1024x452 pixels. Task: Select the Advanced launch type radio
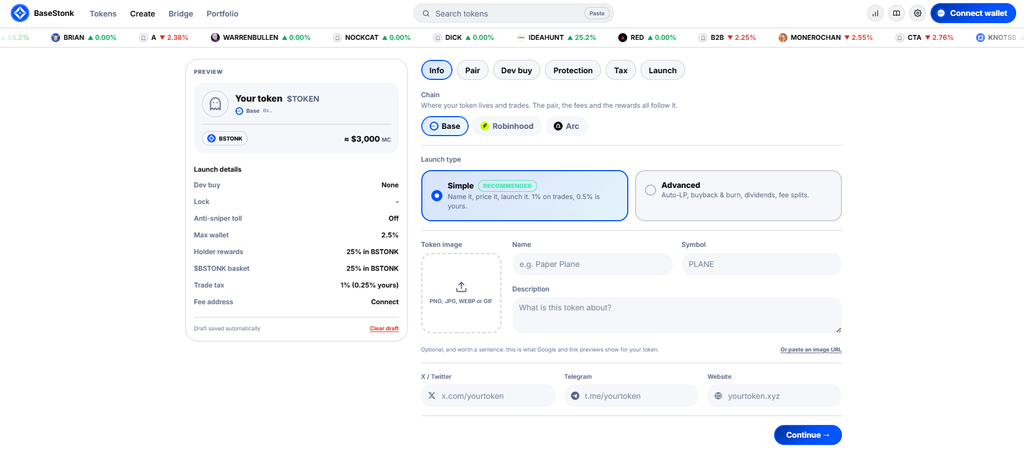650,190
